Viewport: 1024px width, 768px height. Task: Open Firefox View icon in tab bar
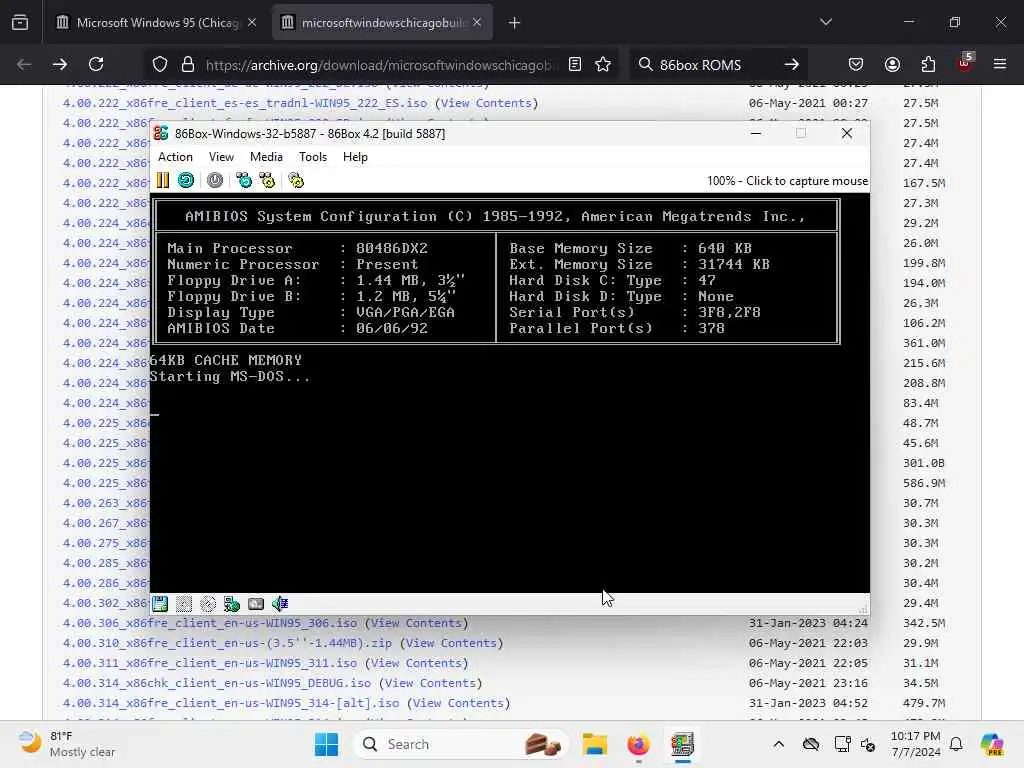pos(20,22)
